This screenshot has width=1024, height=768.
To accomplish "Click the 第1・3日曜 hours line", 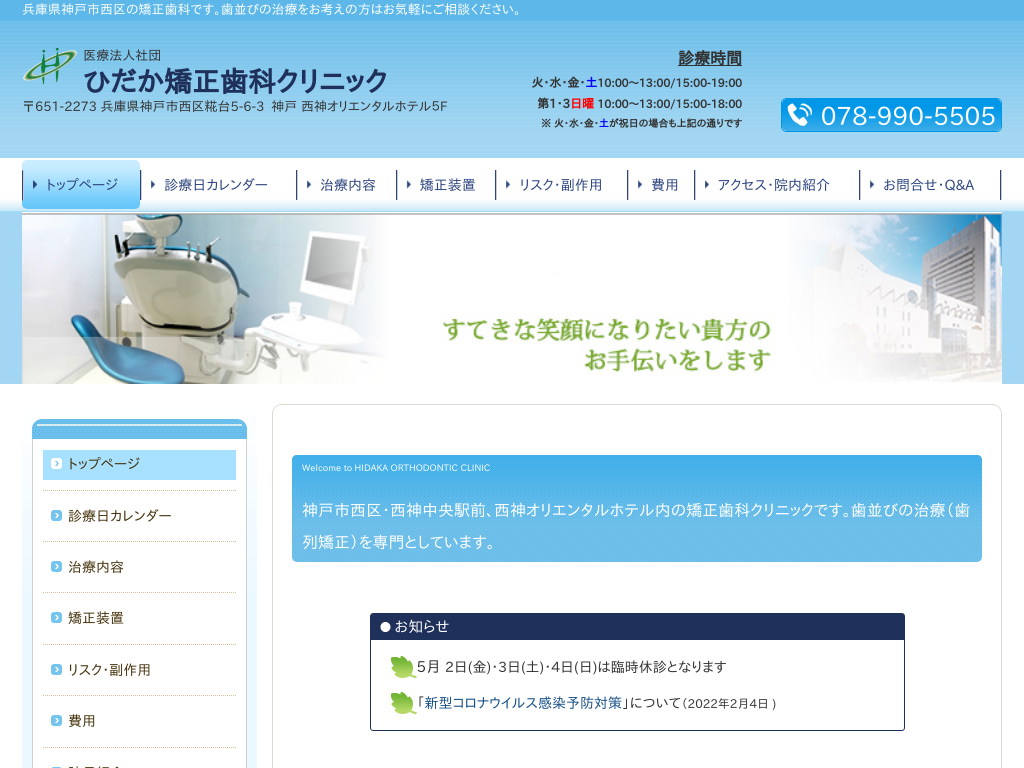I will pyautogui.click(x=639, y=104).
